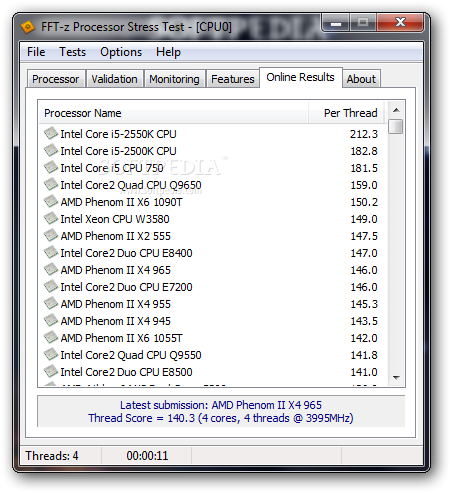
Task: Click chip icon beside Core2 Duo E8500
Action: click(x=51, y=371)
